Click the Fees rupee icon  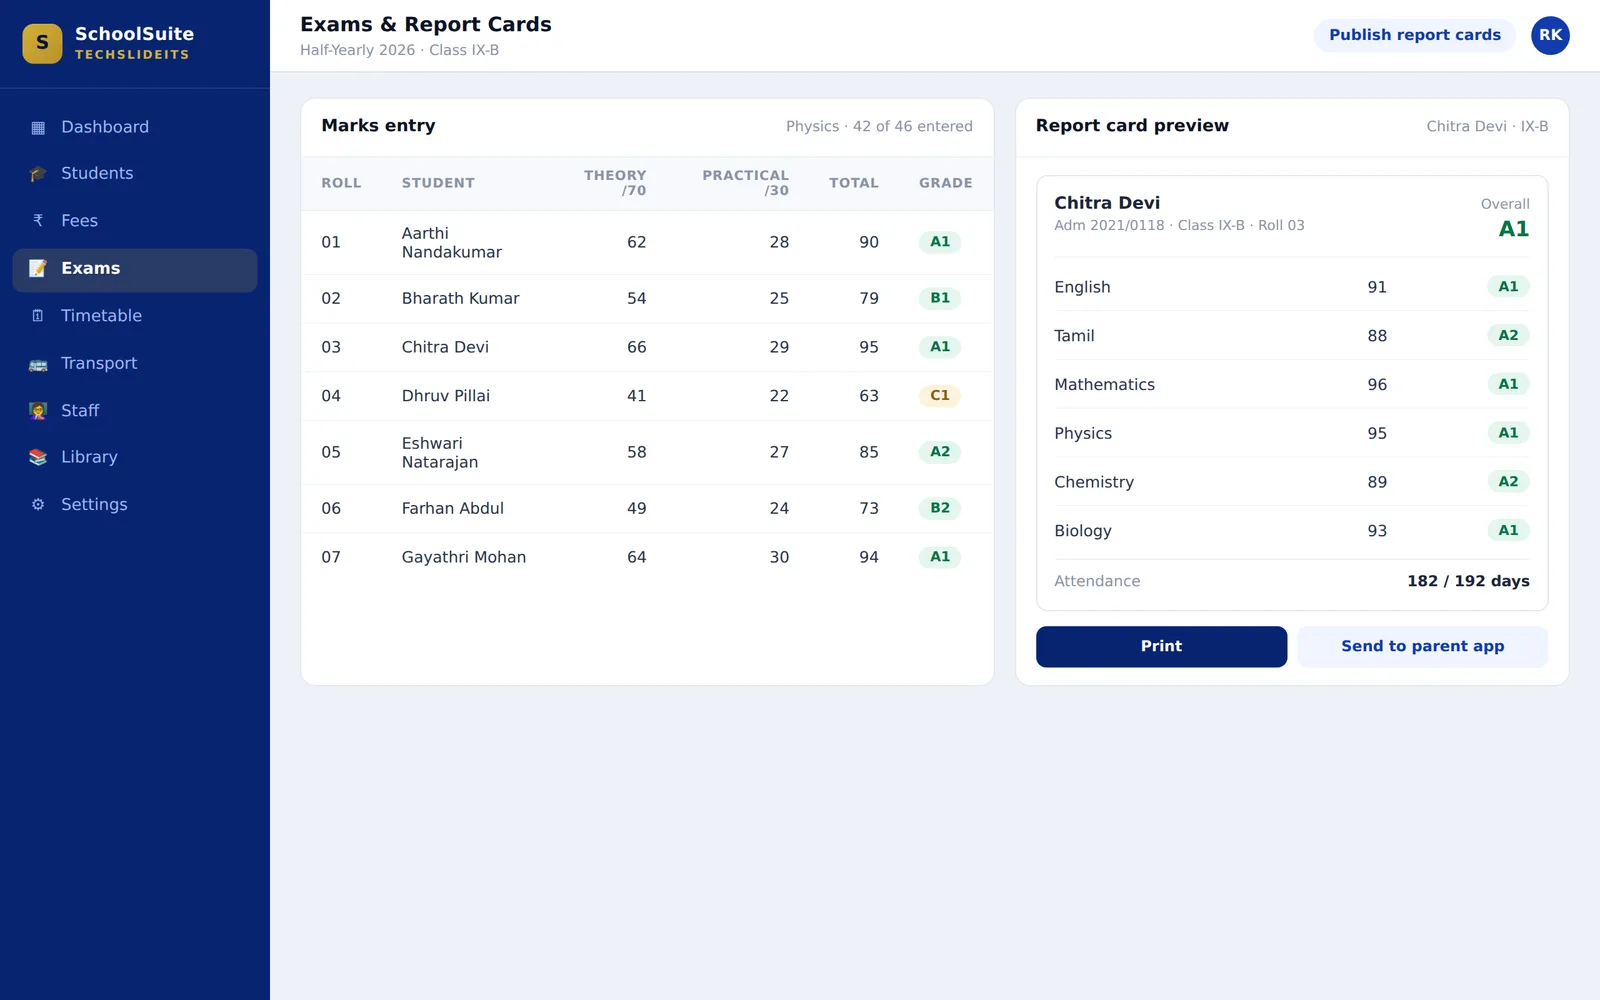tap(38, 221)
